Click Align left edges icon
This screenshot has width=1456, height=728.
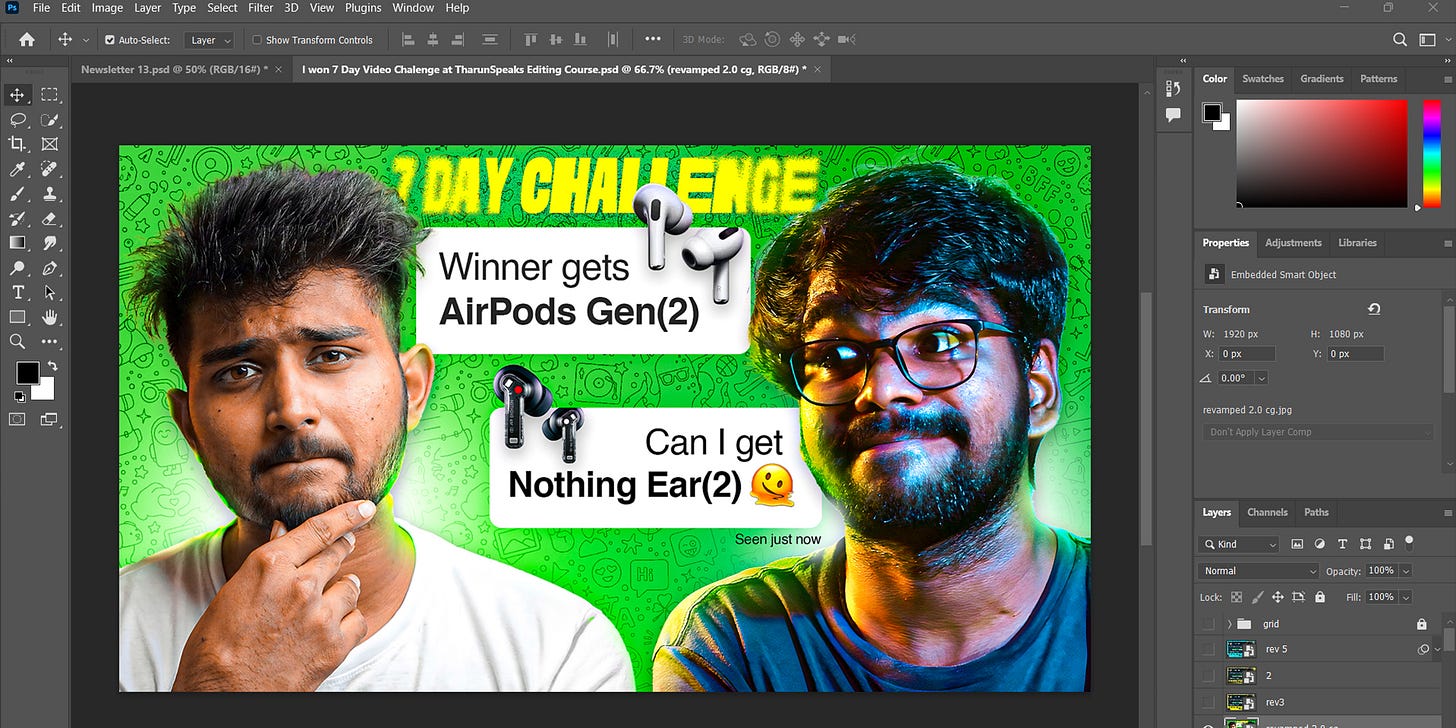coord(407,40)
